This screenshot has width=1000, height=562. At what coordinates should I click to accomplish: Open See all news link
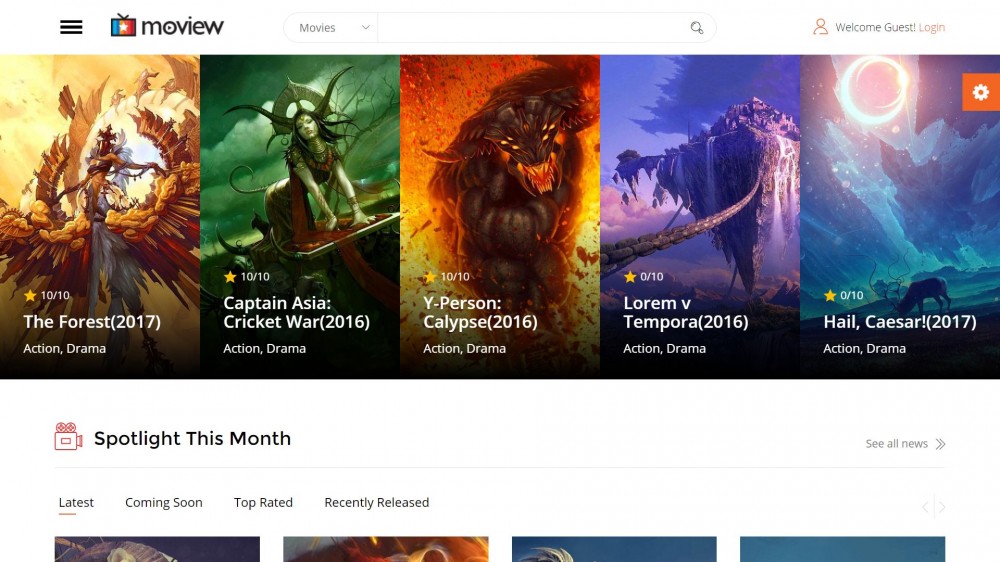tap(896, 443)
